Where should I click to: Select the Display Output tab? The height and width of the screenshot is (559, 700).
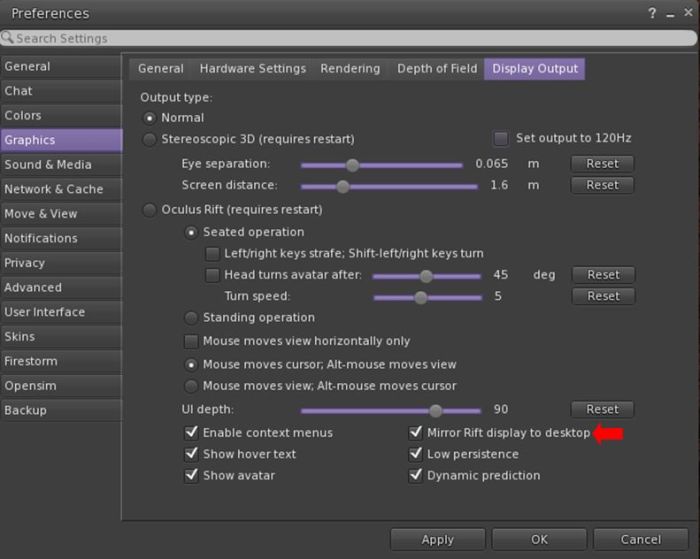pyautogui.click(x=535, y=69)
